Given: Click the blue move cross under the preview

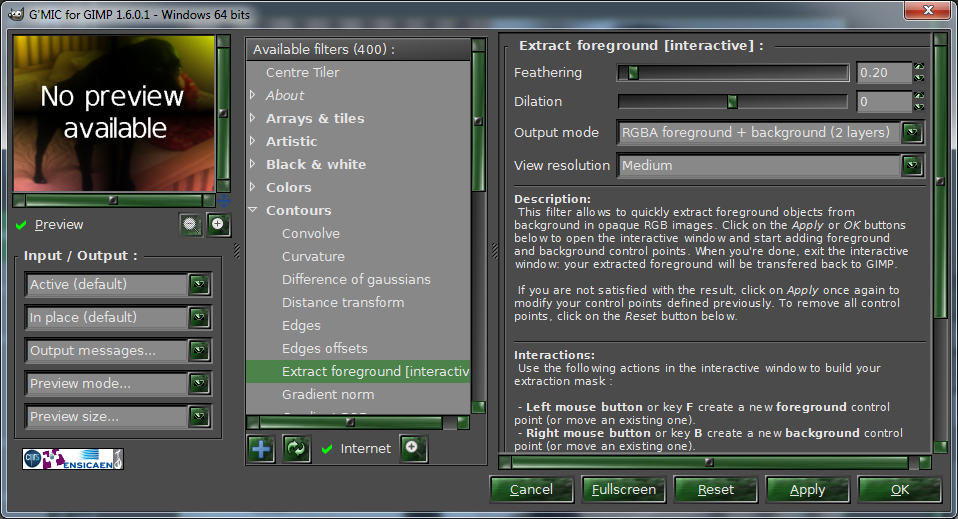Looking at the screenshot, I should pyautogui.click(x=224, y=201).
